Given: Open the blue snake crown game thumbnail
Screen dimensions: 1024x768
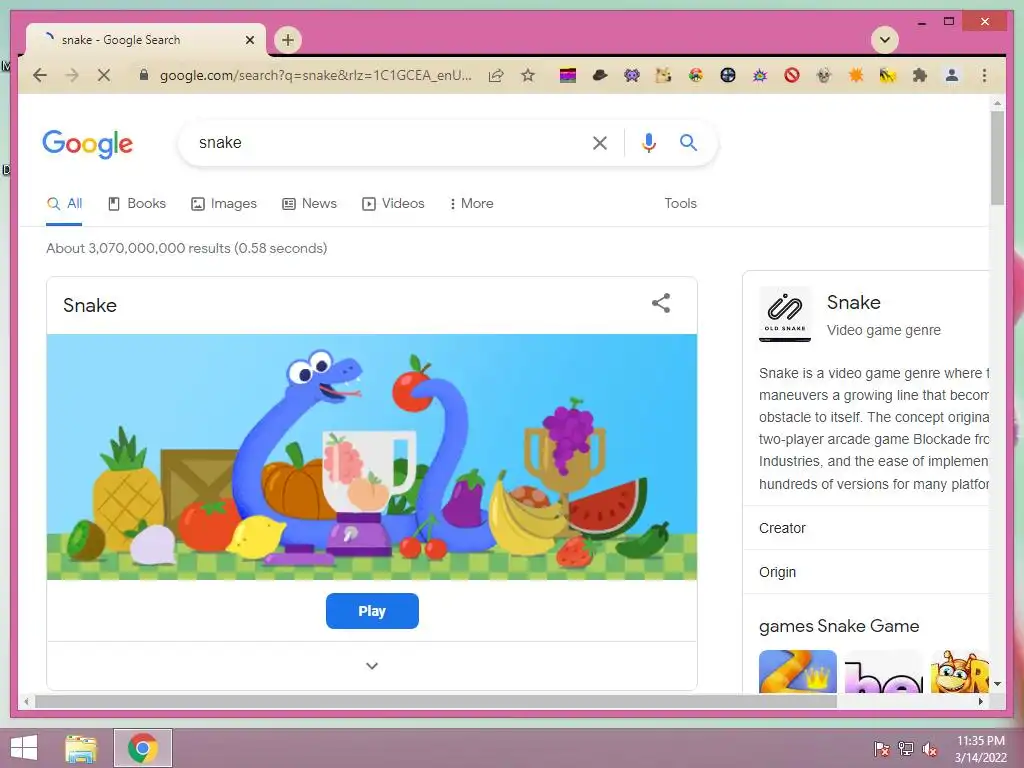Looking at the screenshot, I should (x=797, y=671).
